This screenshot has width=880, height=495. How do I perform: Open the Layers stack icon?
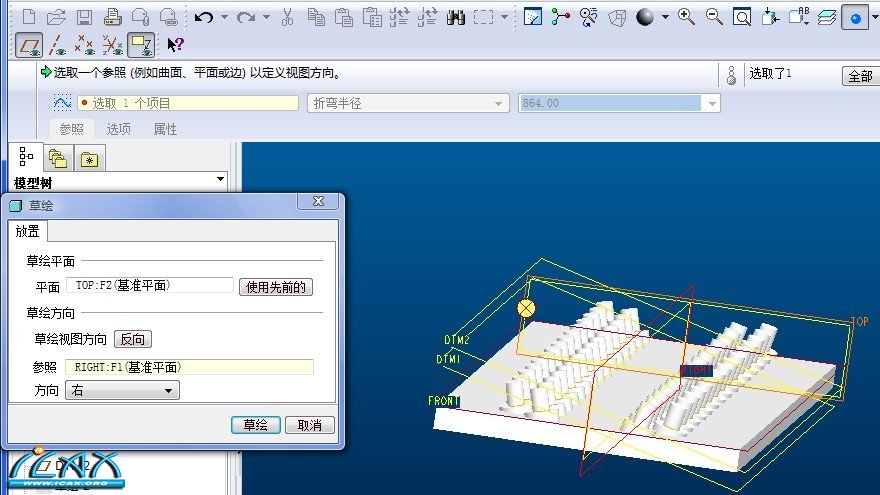point(827,17)
